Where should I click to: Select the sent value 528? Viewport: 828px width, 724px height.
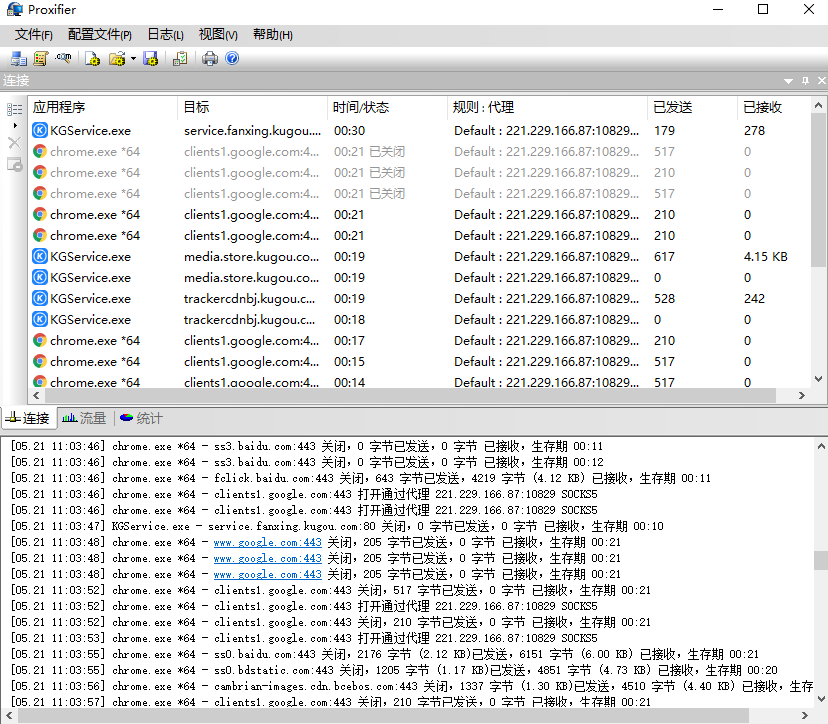[x=664, y=298]
